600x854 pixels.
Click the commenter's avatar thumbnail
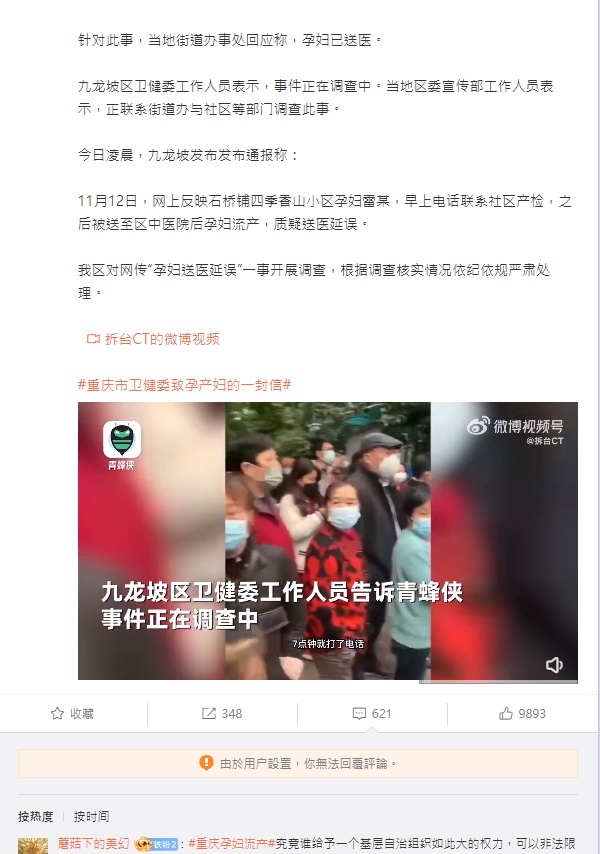coord(33,846)
